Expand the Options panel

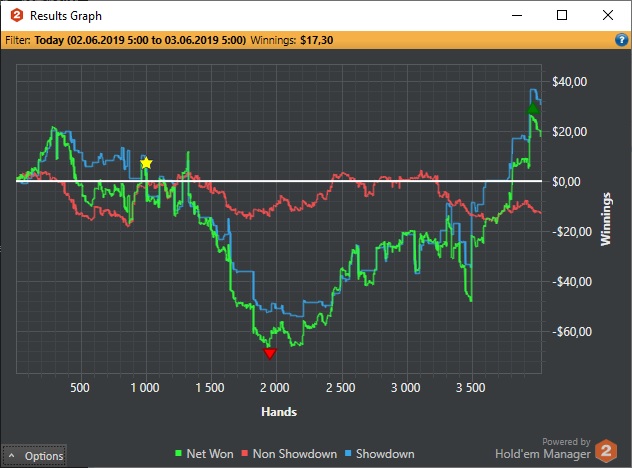click(x=35, y=456)
